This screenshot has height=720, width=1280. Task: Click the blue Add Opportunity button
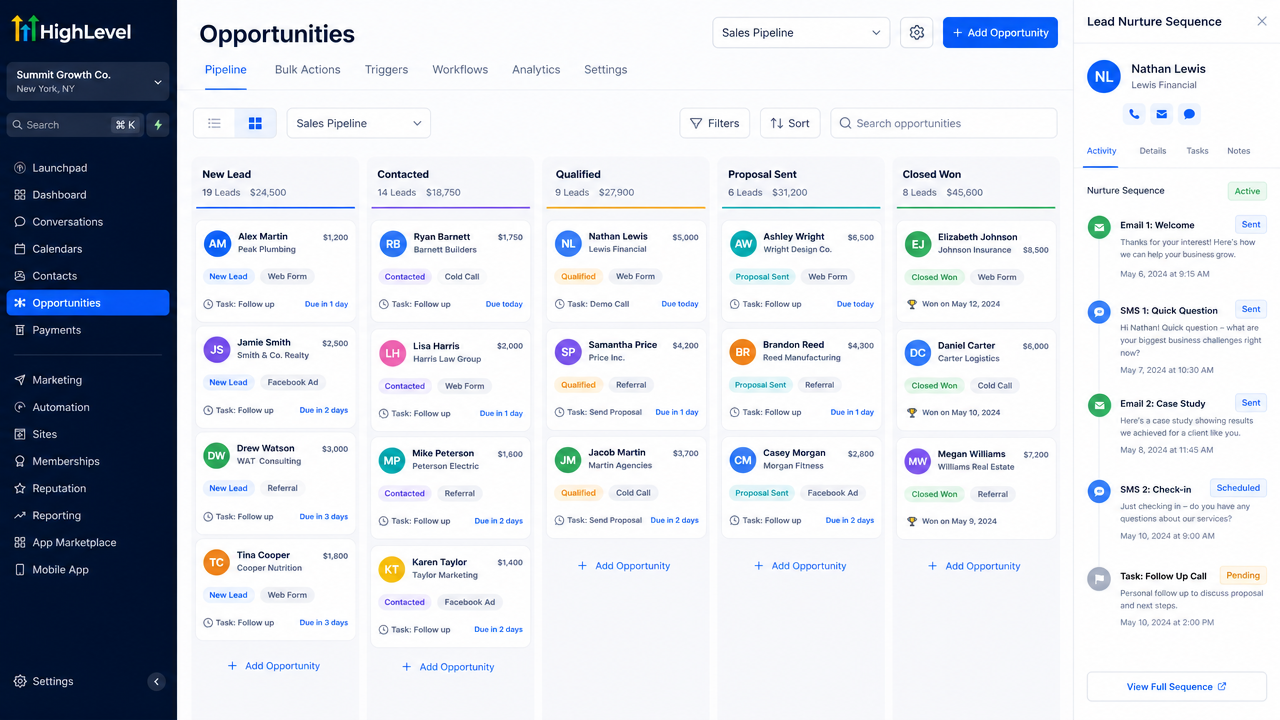(1000, 32)
